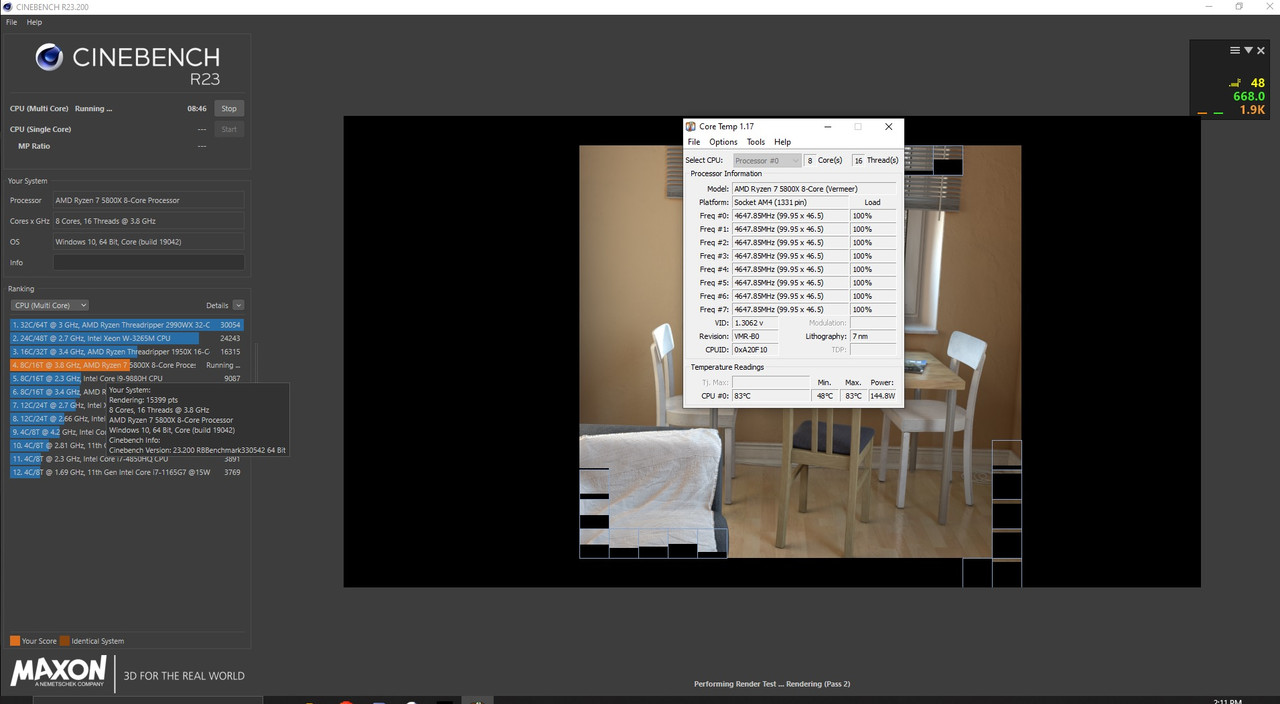The image size is (1280, 704).
Task: Open the File menu in Cinebench
Action: 12,22
